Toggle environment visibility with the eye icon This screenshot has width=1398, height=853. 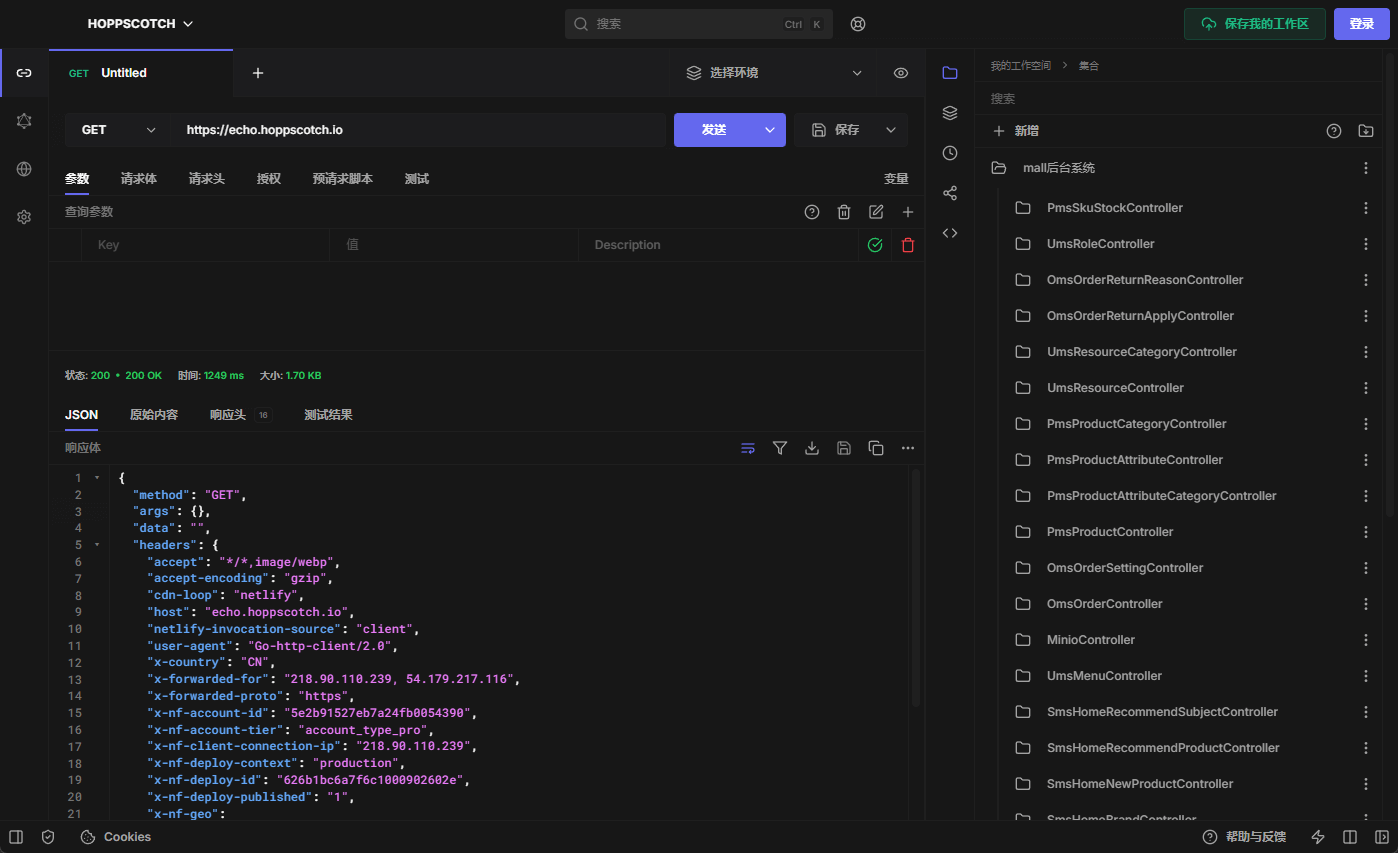pos(901,73)
